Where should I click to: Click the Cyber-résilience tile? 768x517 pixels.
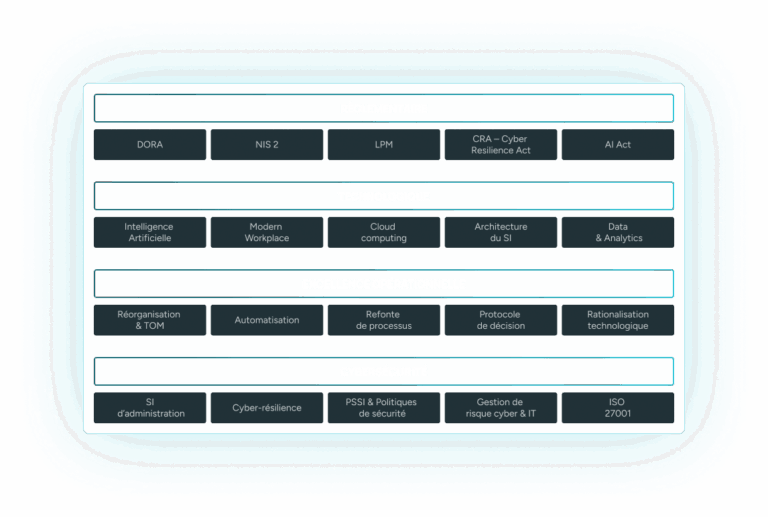coord(267,408)
